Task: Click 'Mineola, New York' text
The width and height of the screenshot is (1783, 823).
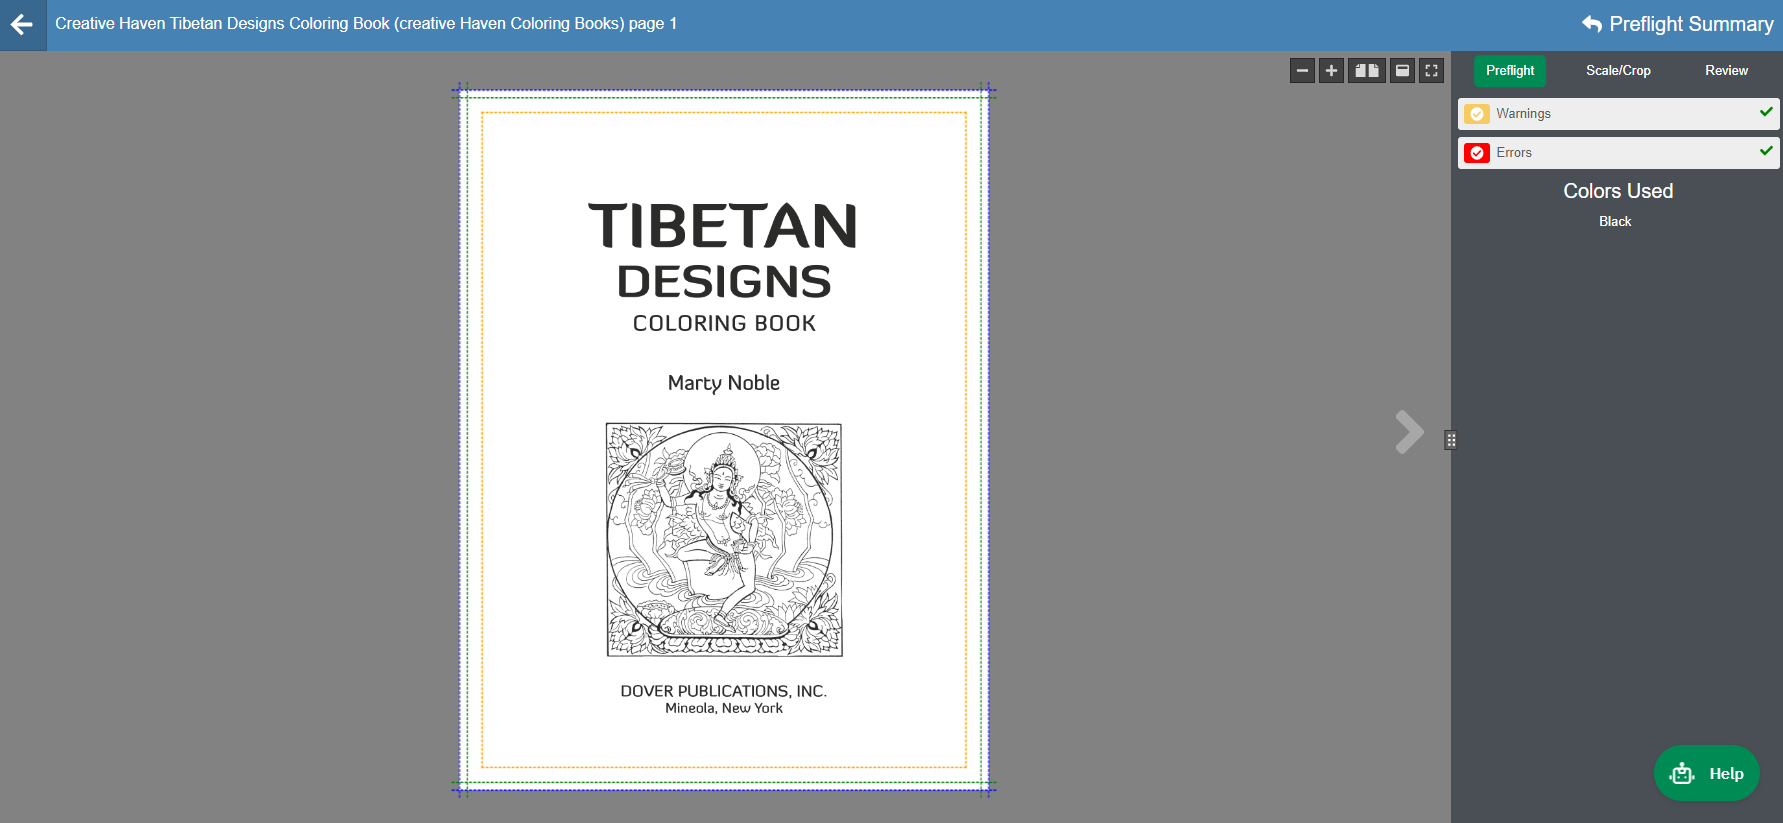Action: 724,708
